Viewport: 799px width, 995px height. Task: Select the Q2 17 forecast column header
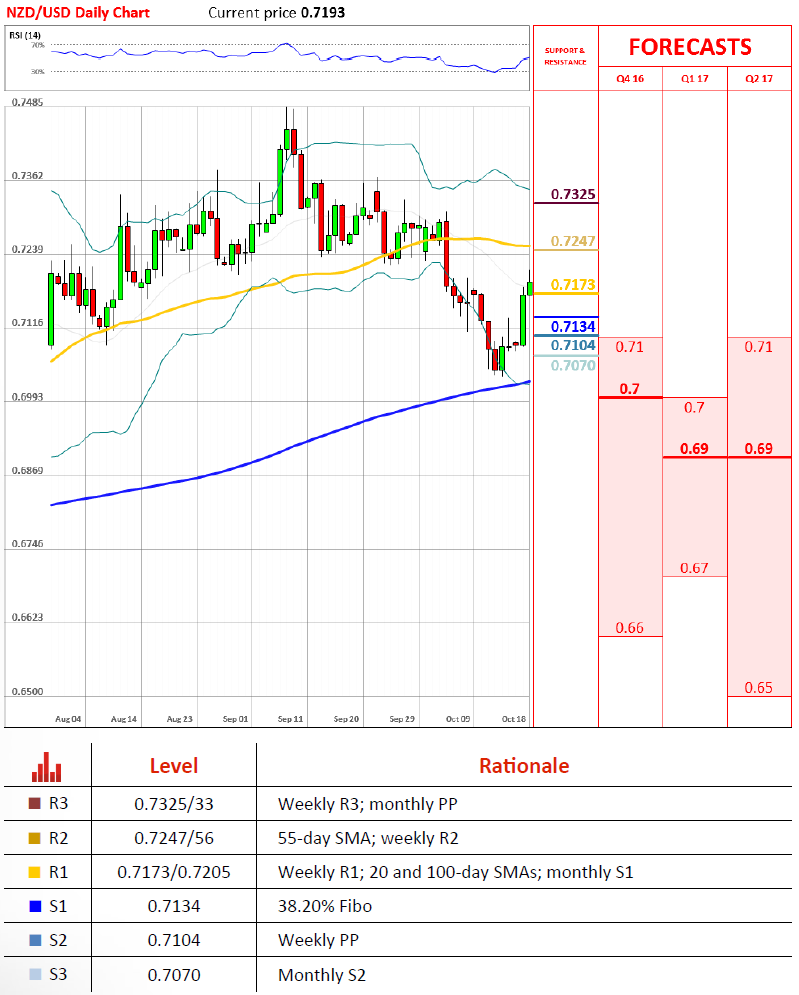pos(759,79)
